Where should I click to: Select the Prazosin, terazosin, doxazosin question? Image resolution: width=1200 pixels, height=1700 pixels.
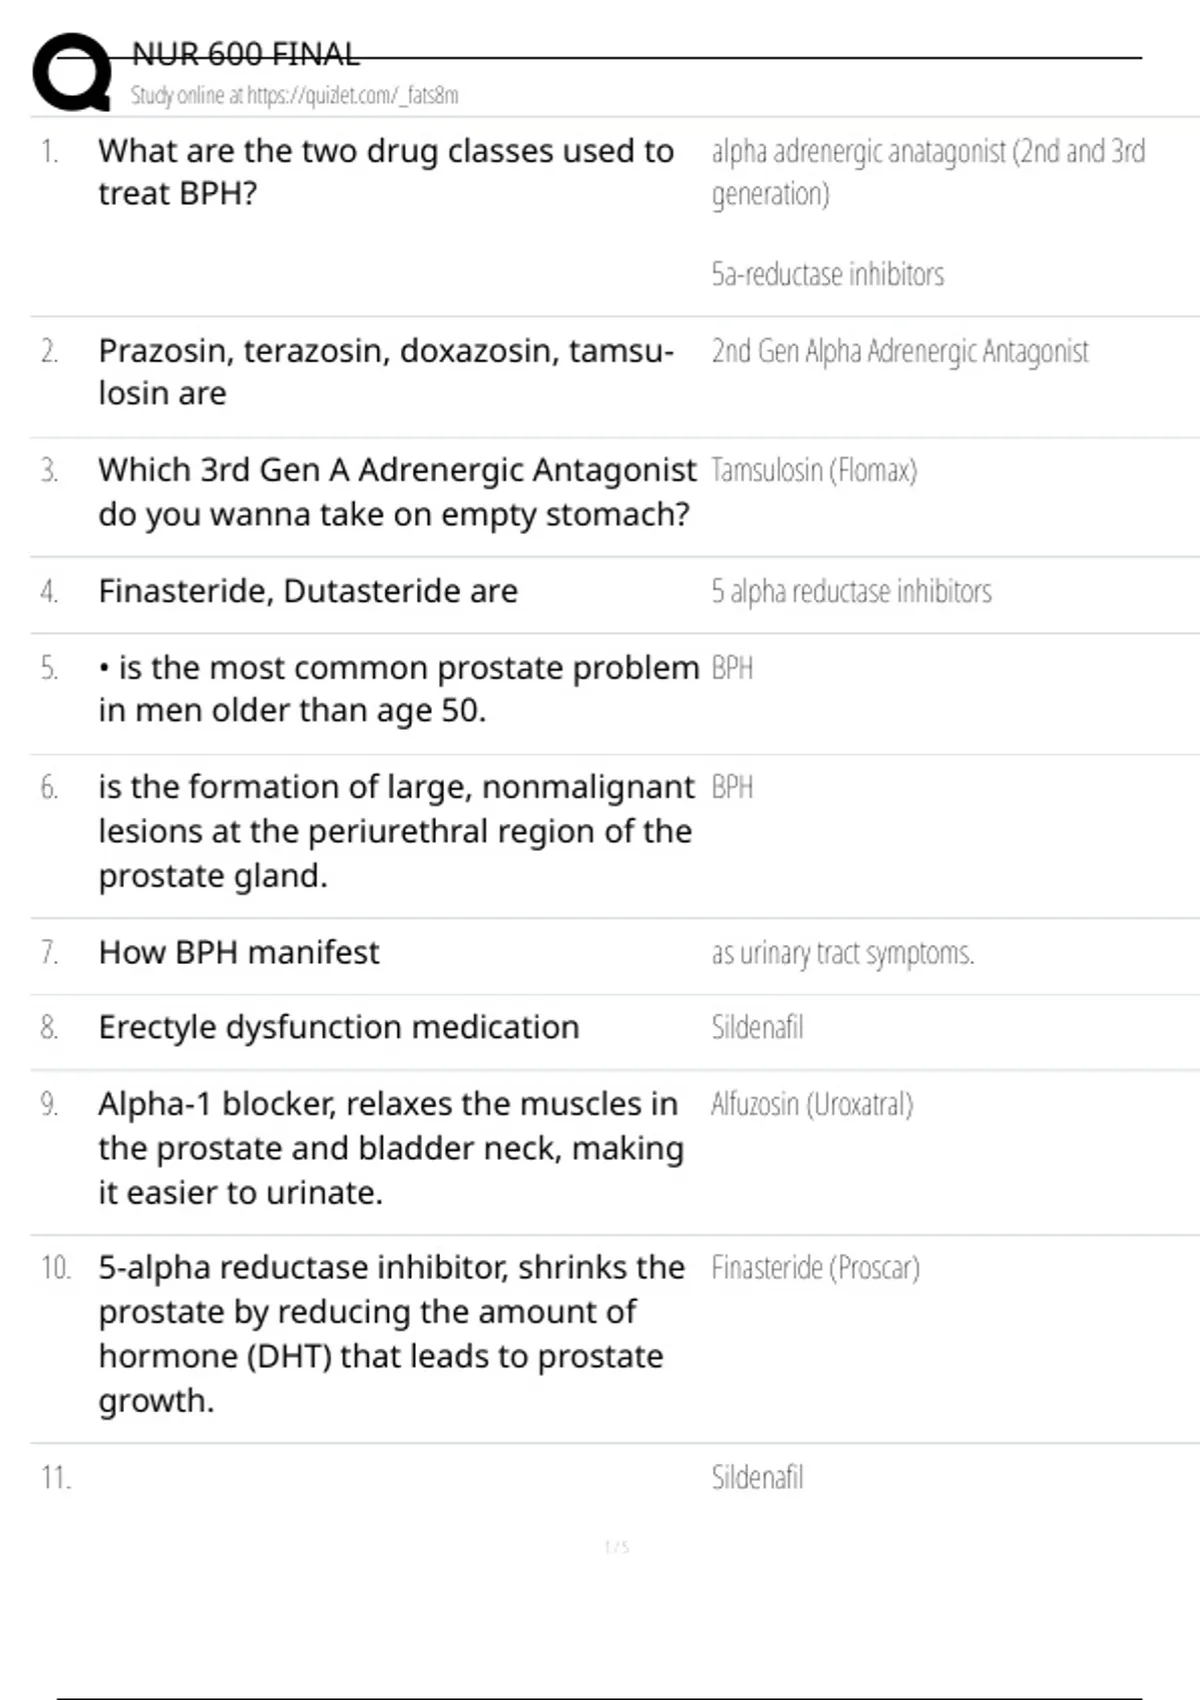[x=385, y=371]
